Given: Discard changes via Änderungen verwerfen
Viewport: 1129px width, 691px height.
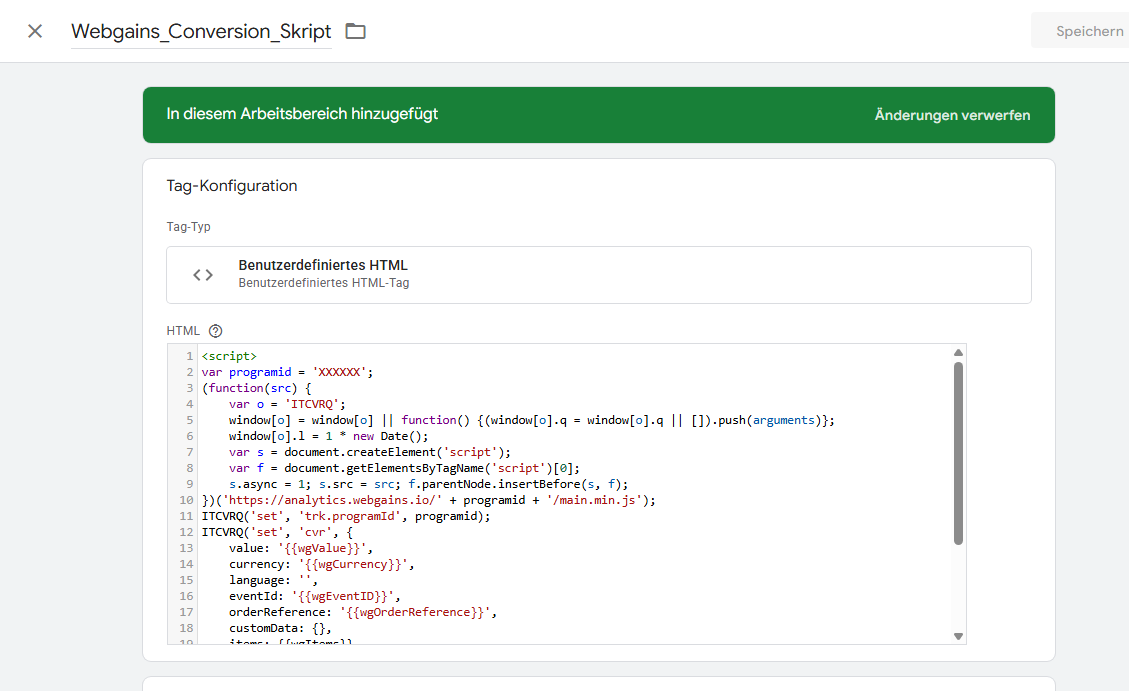Looking at the screenshot, I should tap(952, 115).
